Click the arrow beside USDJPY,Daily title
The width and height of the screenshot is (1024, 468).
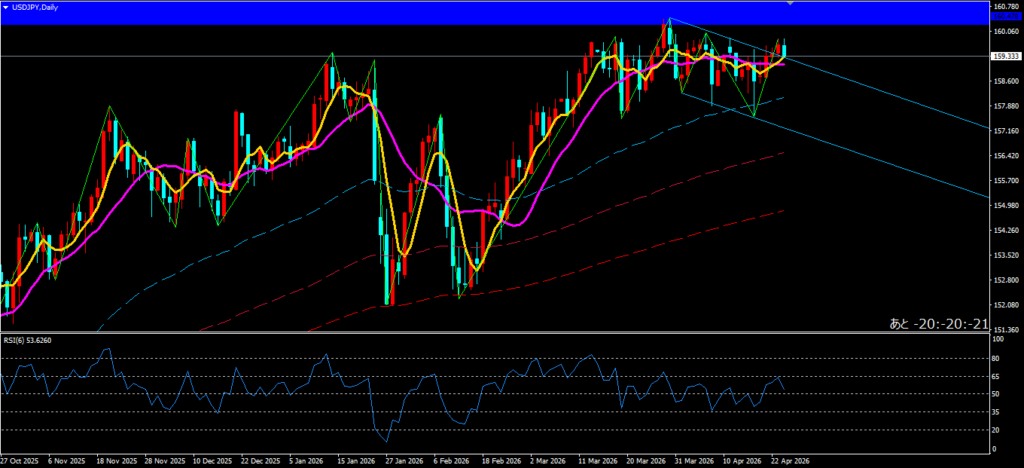[x=5, y=7]
